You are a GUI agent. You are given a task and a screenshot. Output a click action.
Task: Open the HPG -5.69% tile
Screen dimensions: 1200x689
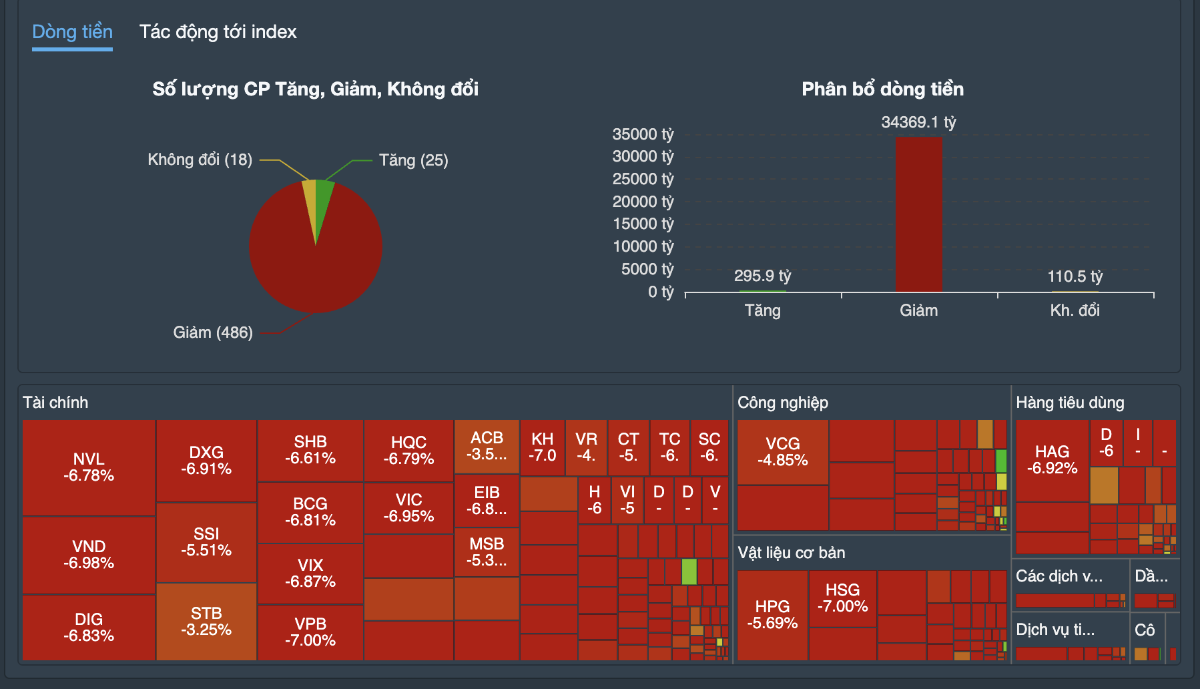pos(772,615)
